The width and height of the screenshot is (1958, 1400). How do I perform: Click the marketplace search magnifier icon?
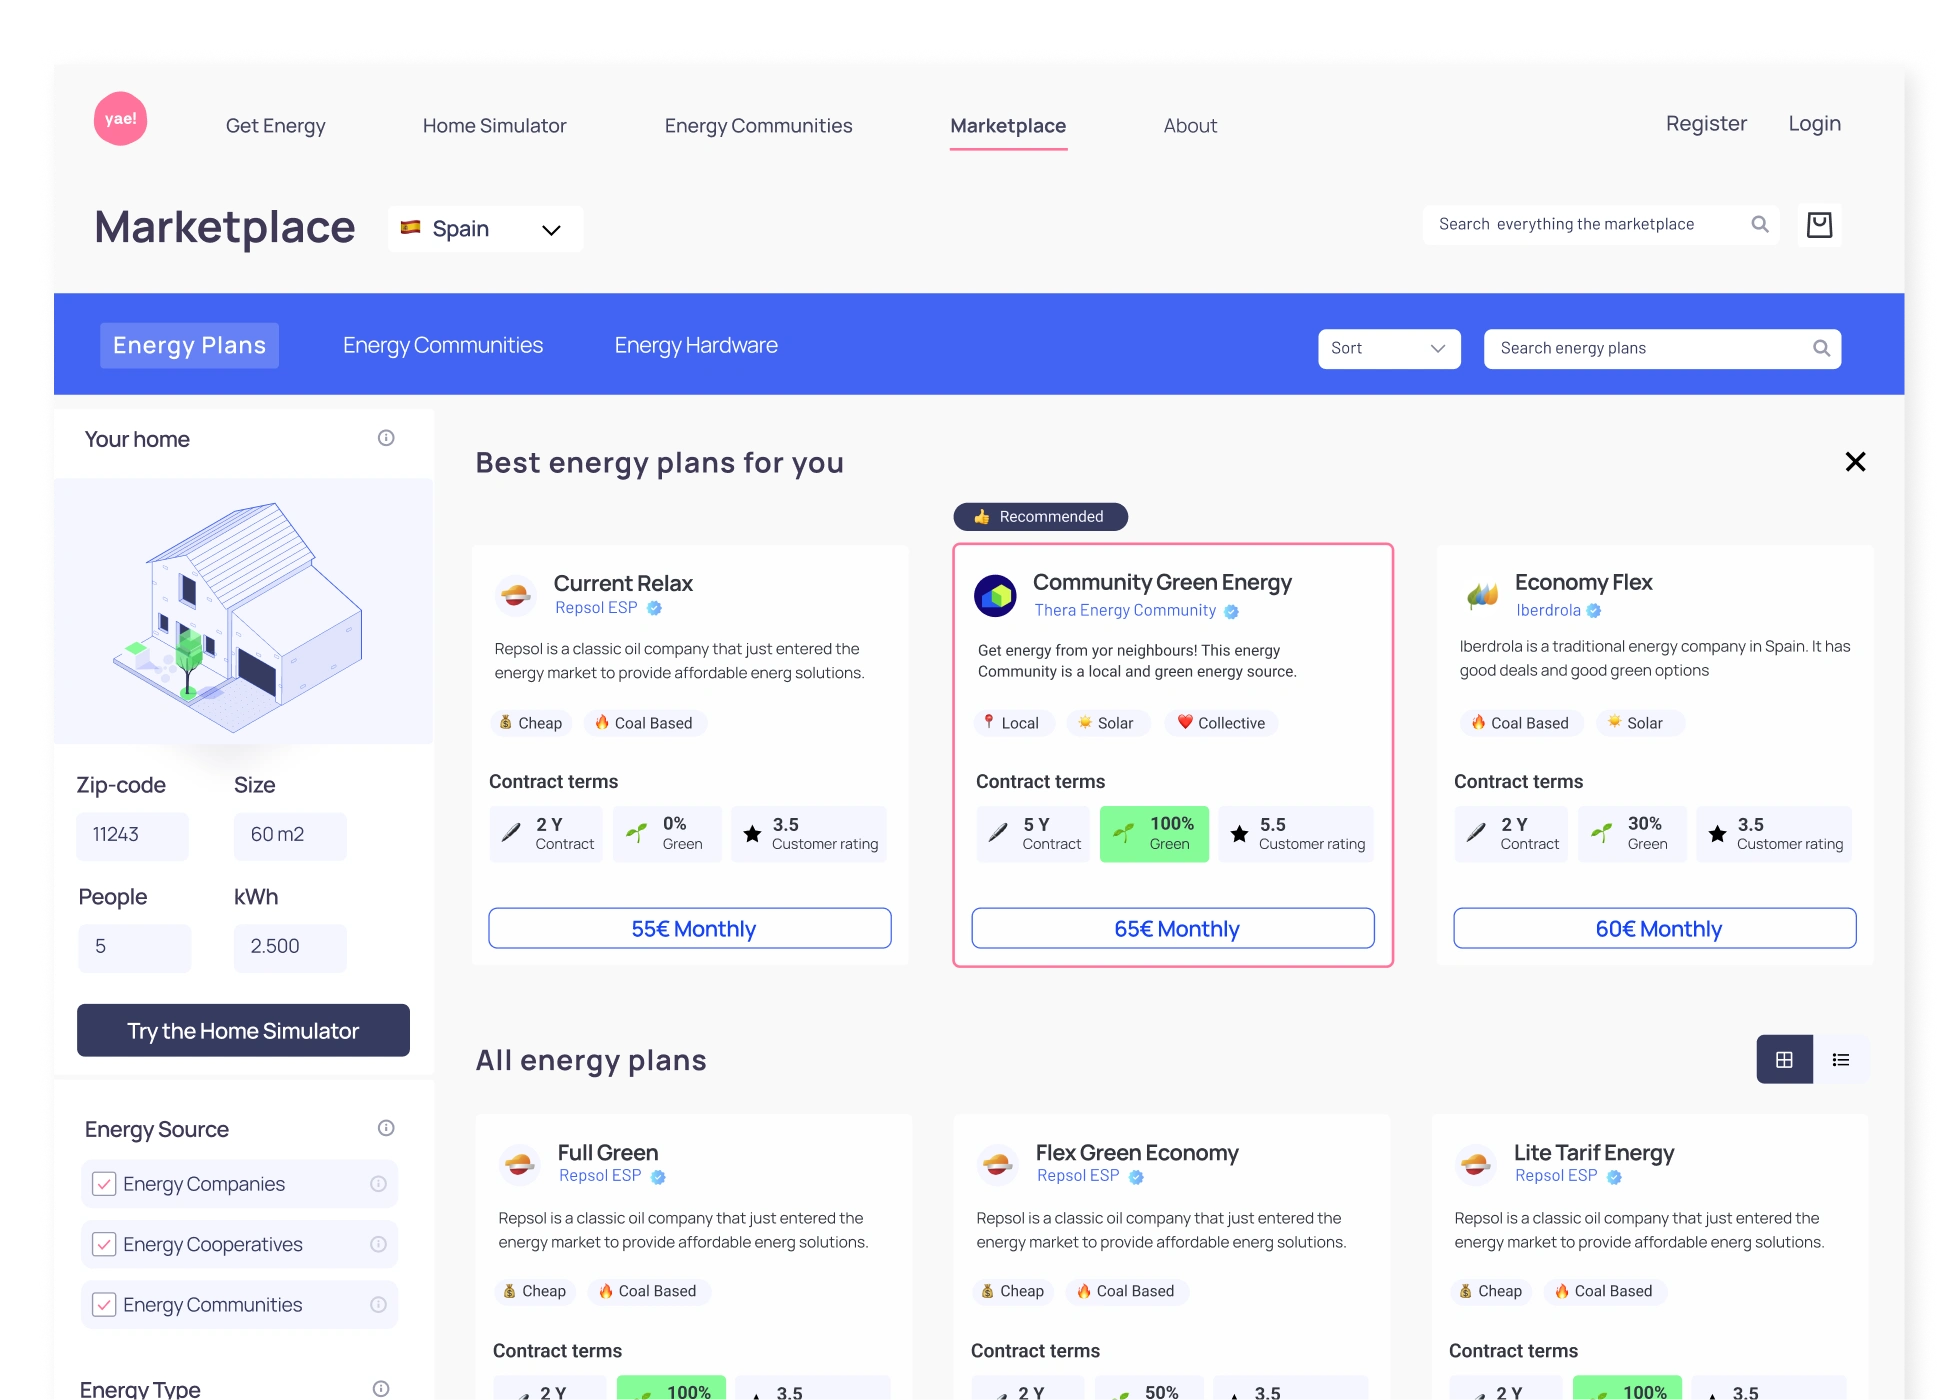(x=1760, y=225)
